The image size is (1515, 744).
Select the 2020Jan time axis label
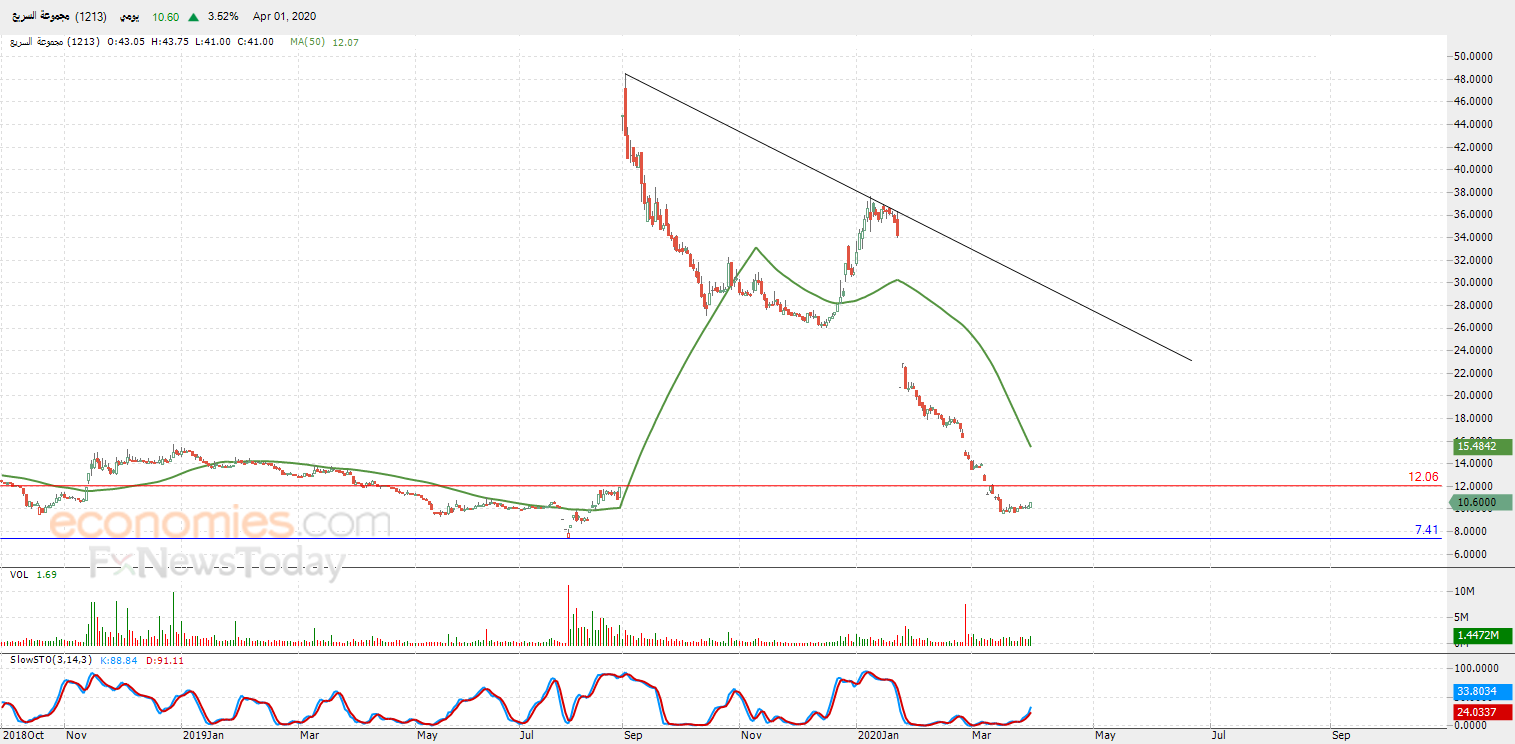(879, 735)
